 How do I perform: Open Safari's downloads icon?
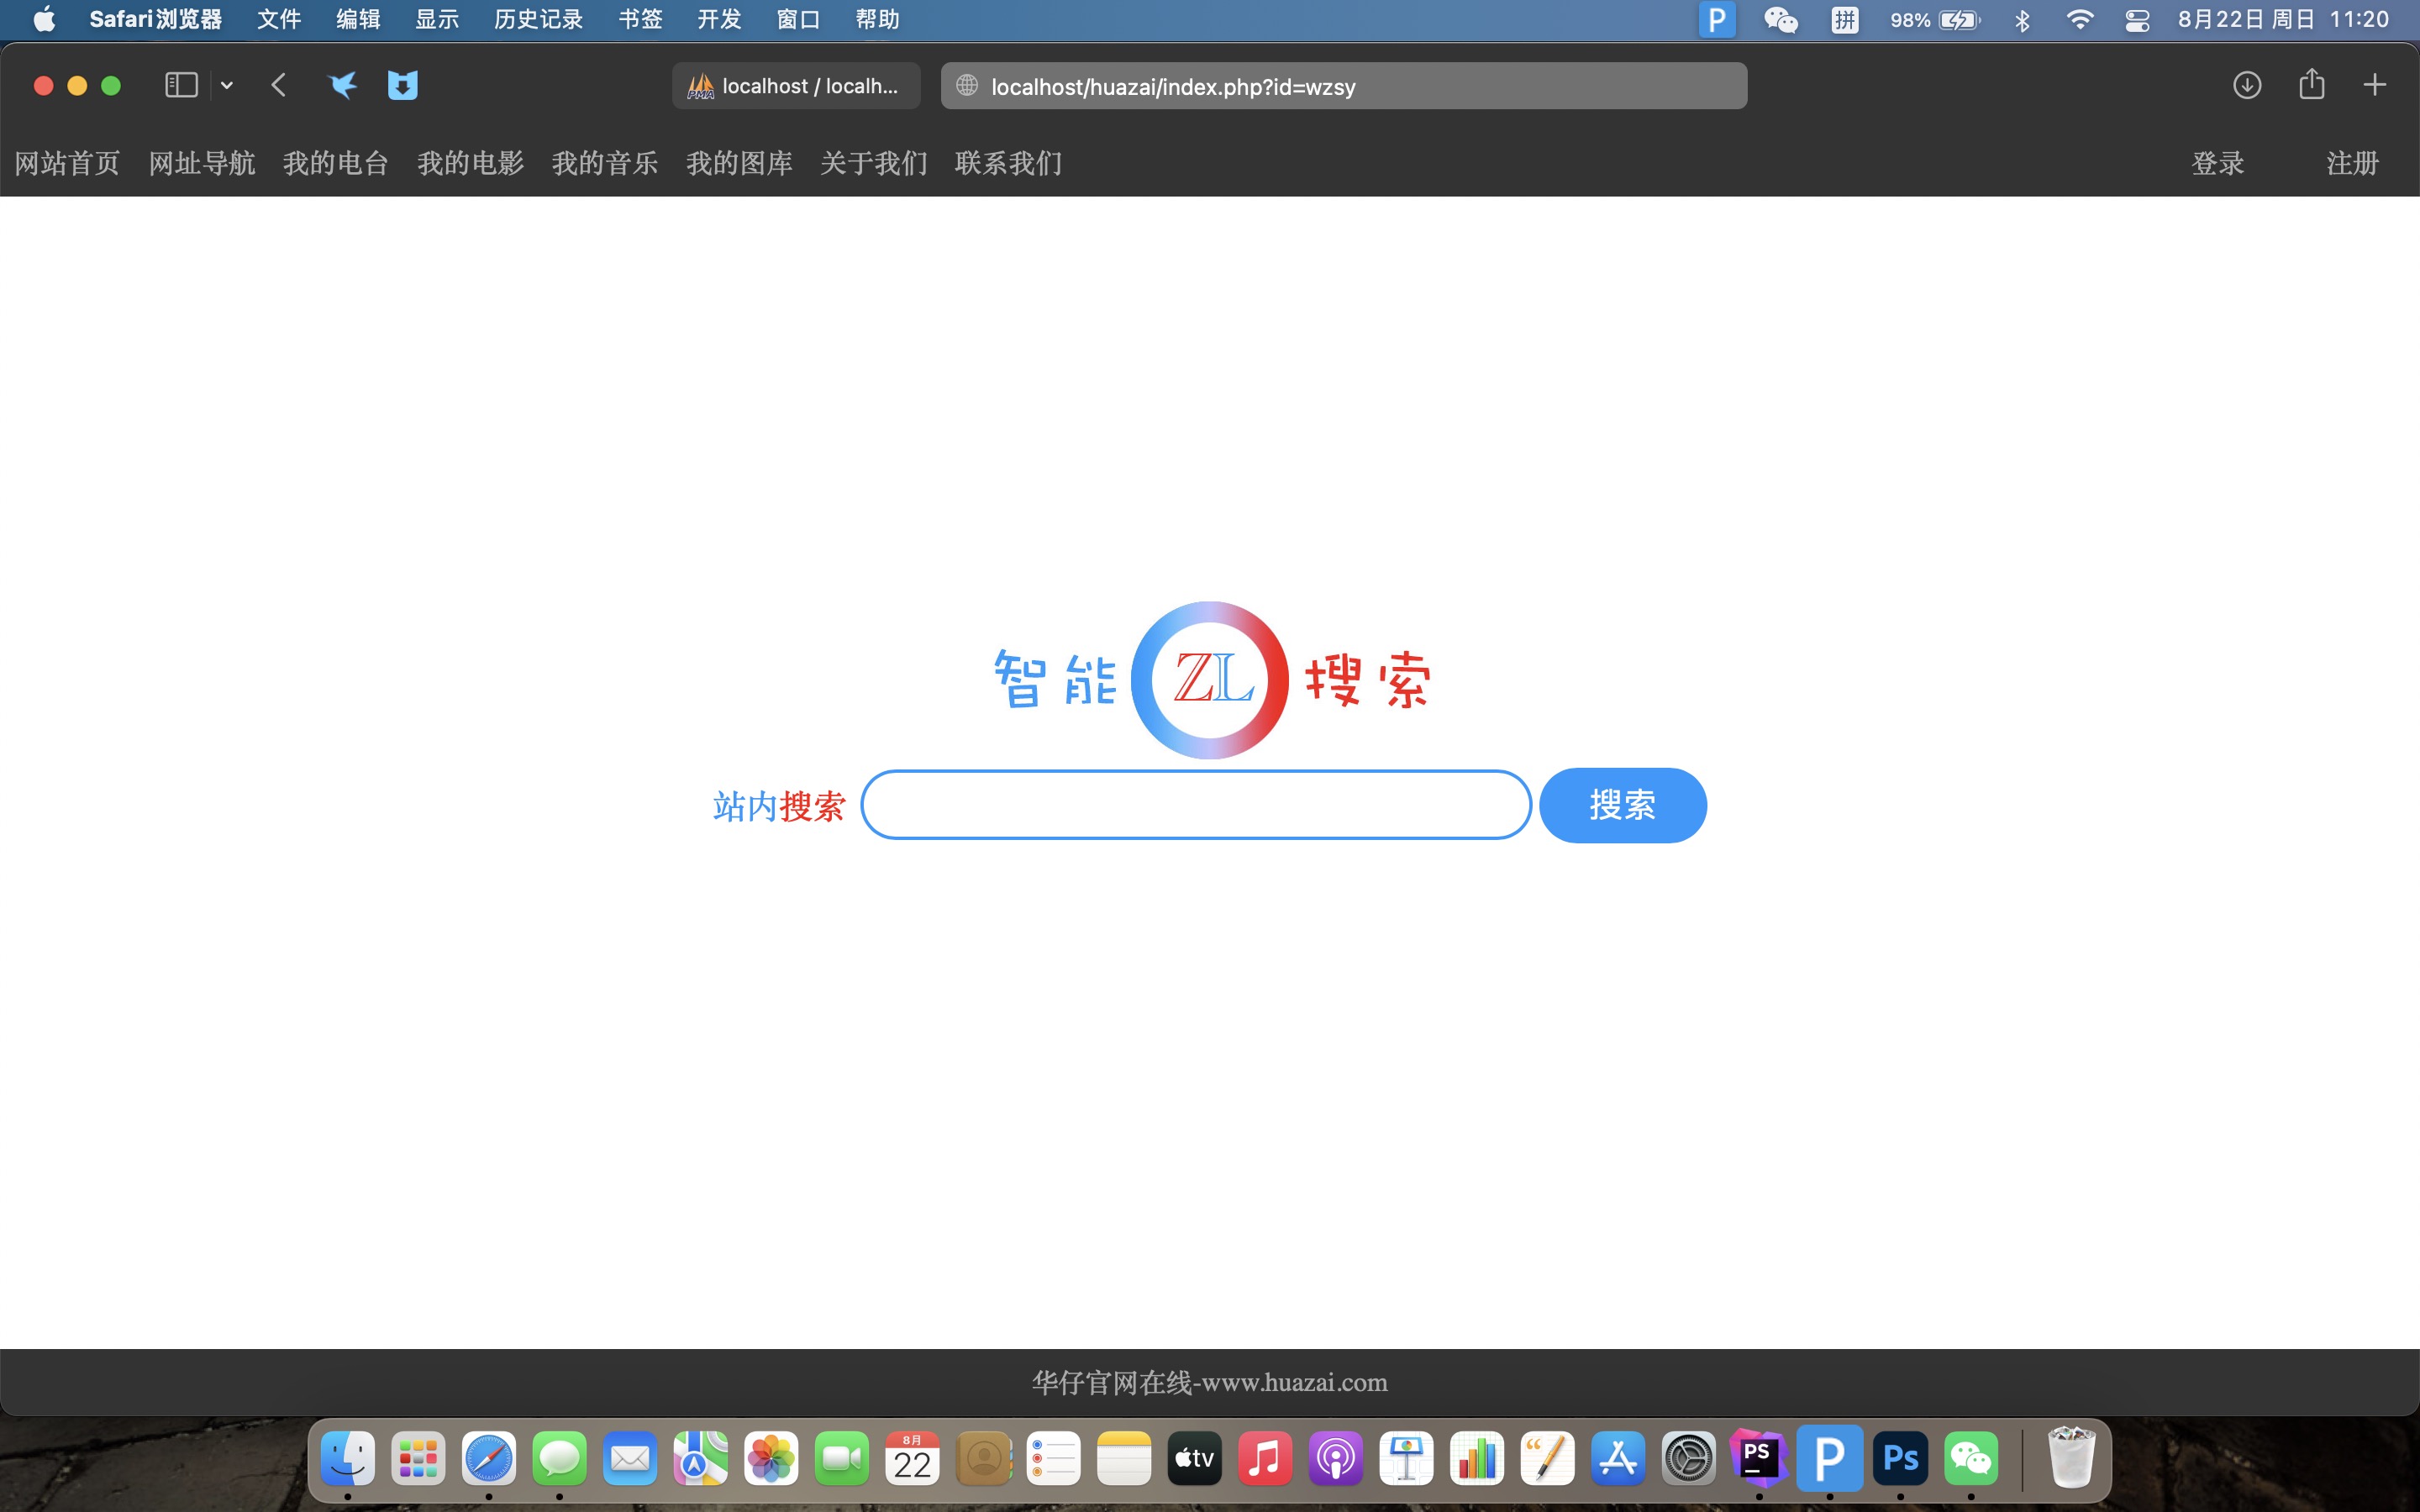pos(2247,85)
